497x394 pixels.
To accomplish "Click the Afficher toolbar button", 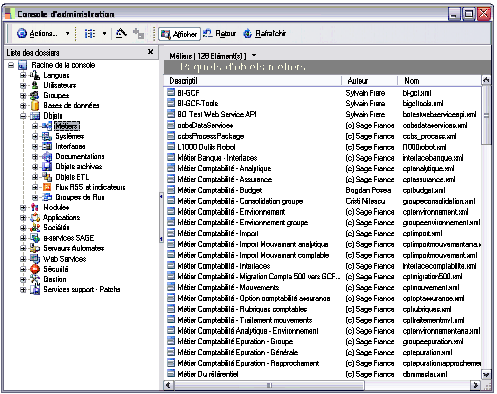I will [179, 34].
